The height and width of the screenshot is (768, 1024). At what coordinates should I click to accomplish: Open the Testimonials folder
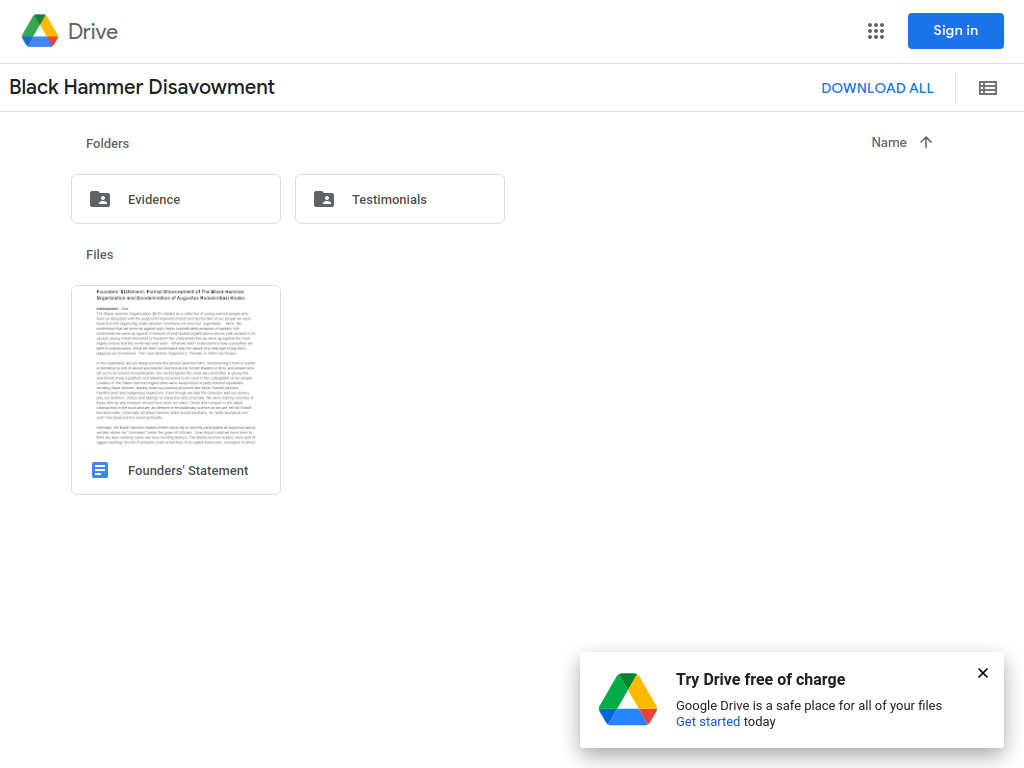[400, 199]
